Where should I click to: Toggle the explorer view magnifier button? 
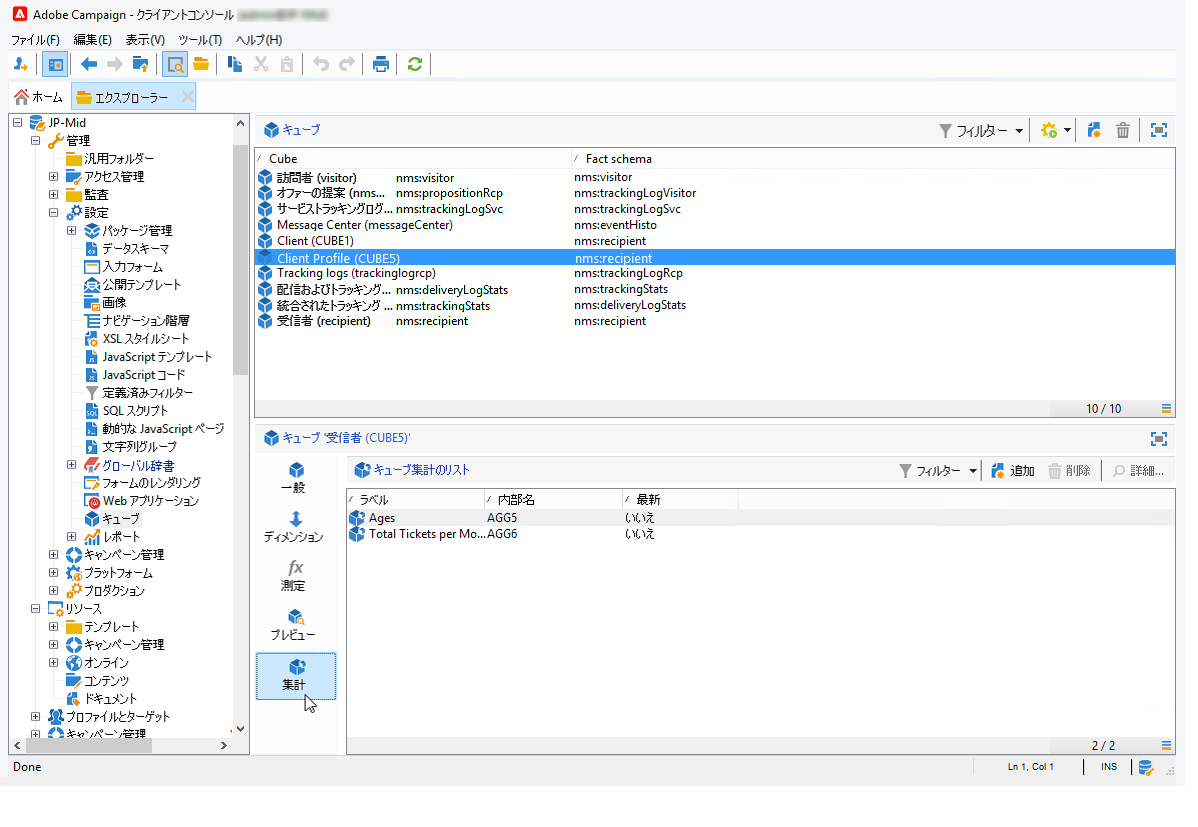[175, 65]
